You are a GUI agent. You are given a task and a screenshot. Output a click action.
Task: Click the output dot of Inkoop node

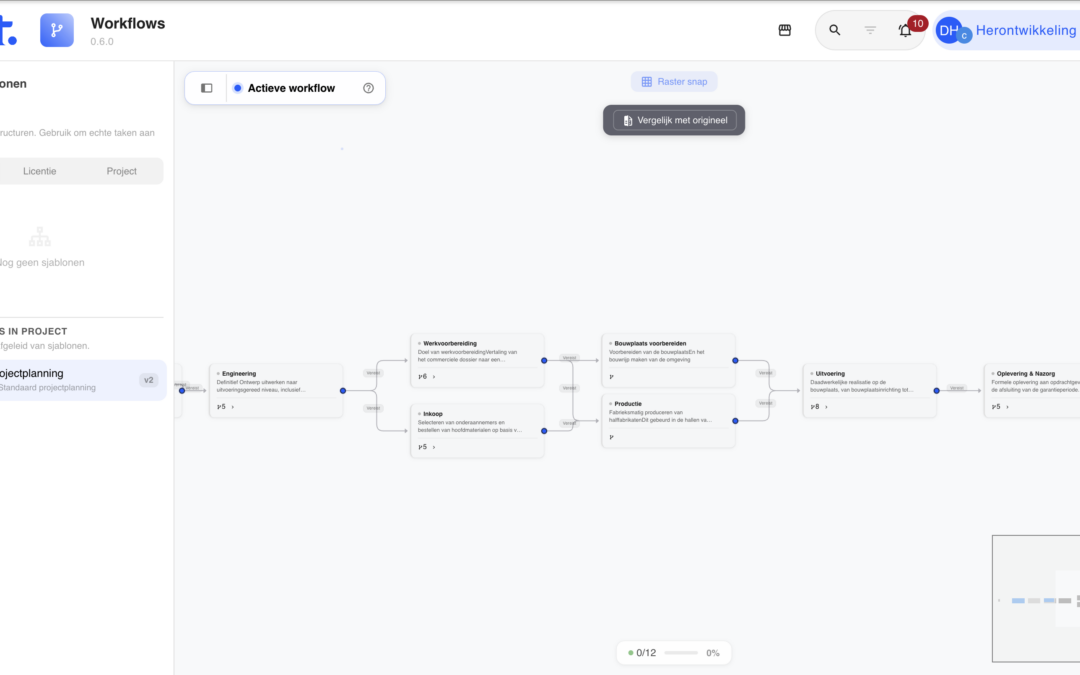coord(544,431)
